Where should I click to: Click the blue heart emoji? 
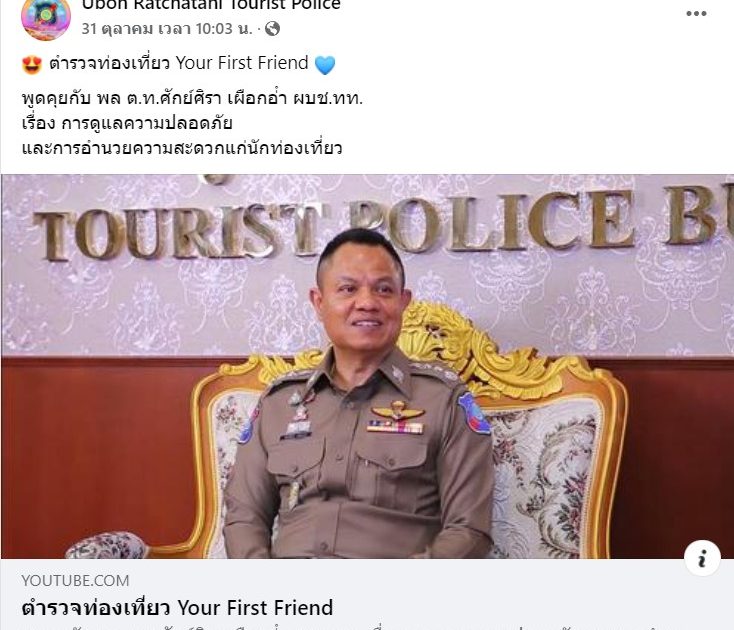pyautogui.click(x=325, y=65)
